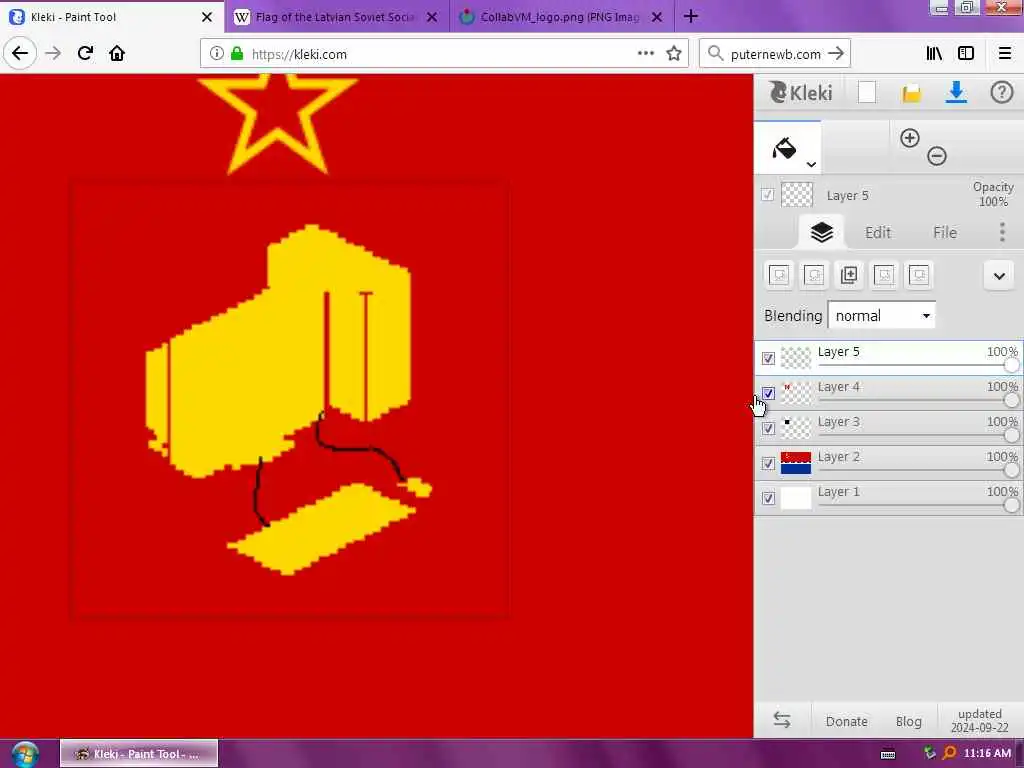
Task: Open Kleki Paint Tool taskbar button
Action: pyautogui.click(x=139, y=754)
